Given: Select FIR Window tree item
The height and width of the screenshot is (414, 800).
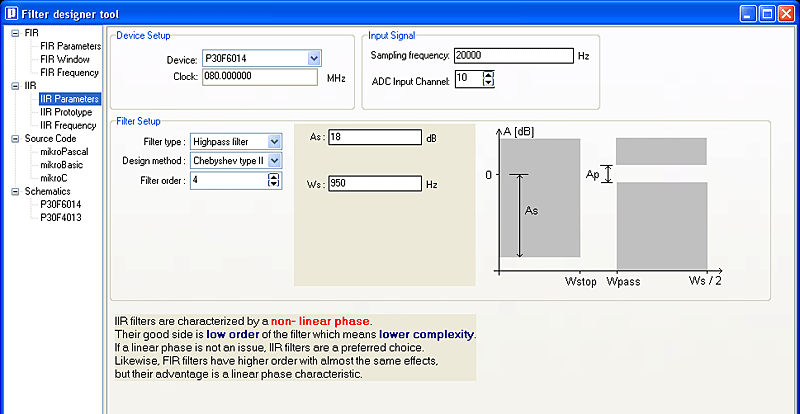Looking at the screenshot, I should pos(64,59).
